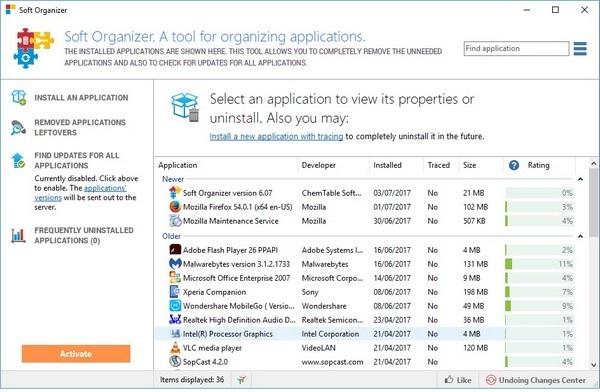The height and width of the screenshot is (392, 600).
Task: Click the Wondershare MobileGo icon
Action: (175, 306)
